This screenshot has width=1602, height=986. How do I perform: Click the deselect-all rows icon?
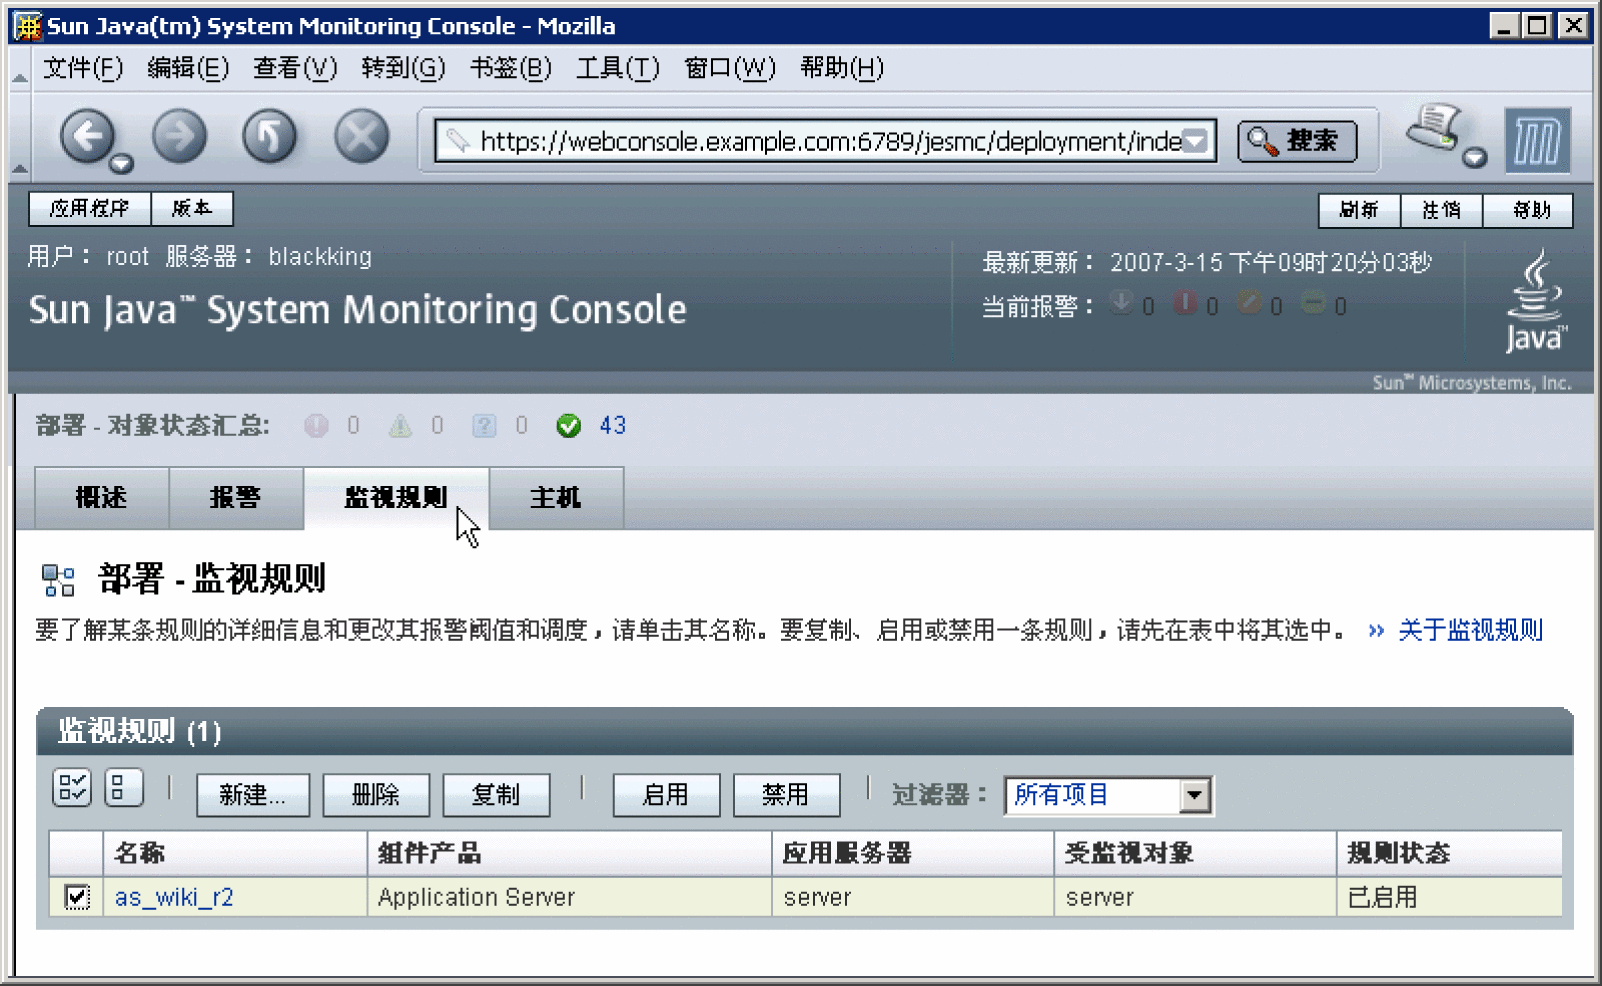(x=124, y=788)
